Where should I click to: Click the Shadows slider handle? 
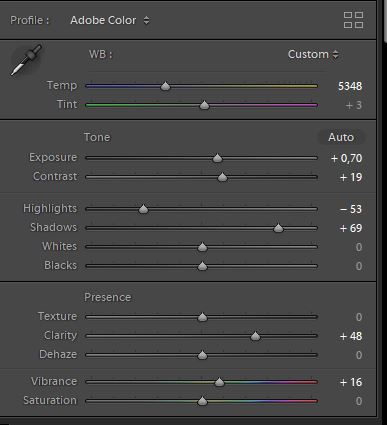(x=278, y=228)
